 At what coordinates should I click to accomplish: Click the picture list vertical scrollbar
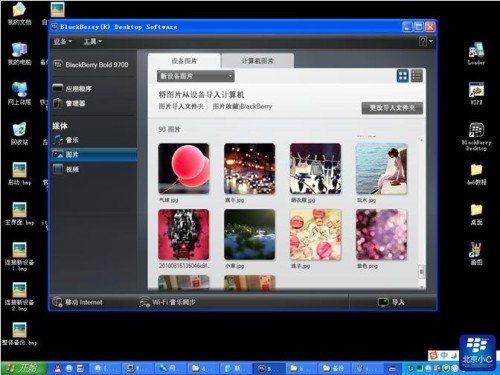(421, 213)
